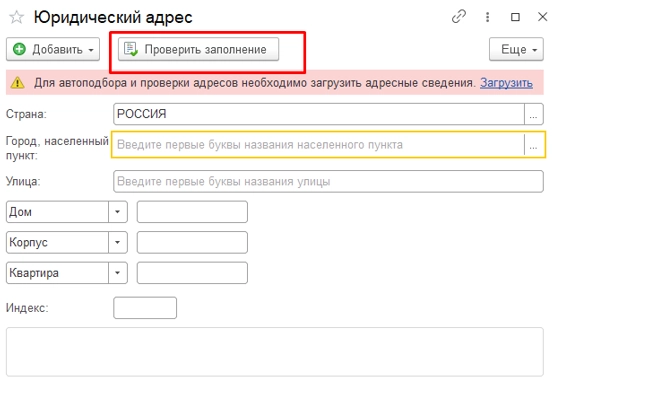The image size is (658, 395).
Task: Click the Улица: label
Action: tap(23, 182)
